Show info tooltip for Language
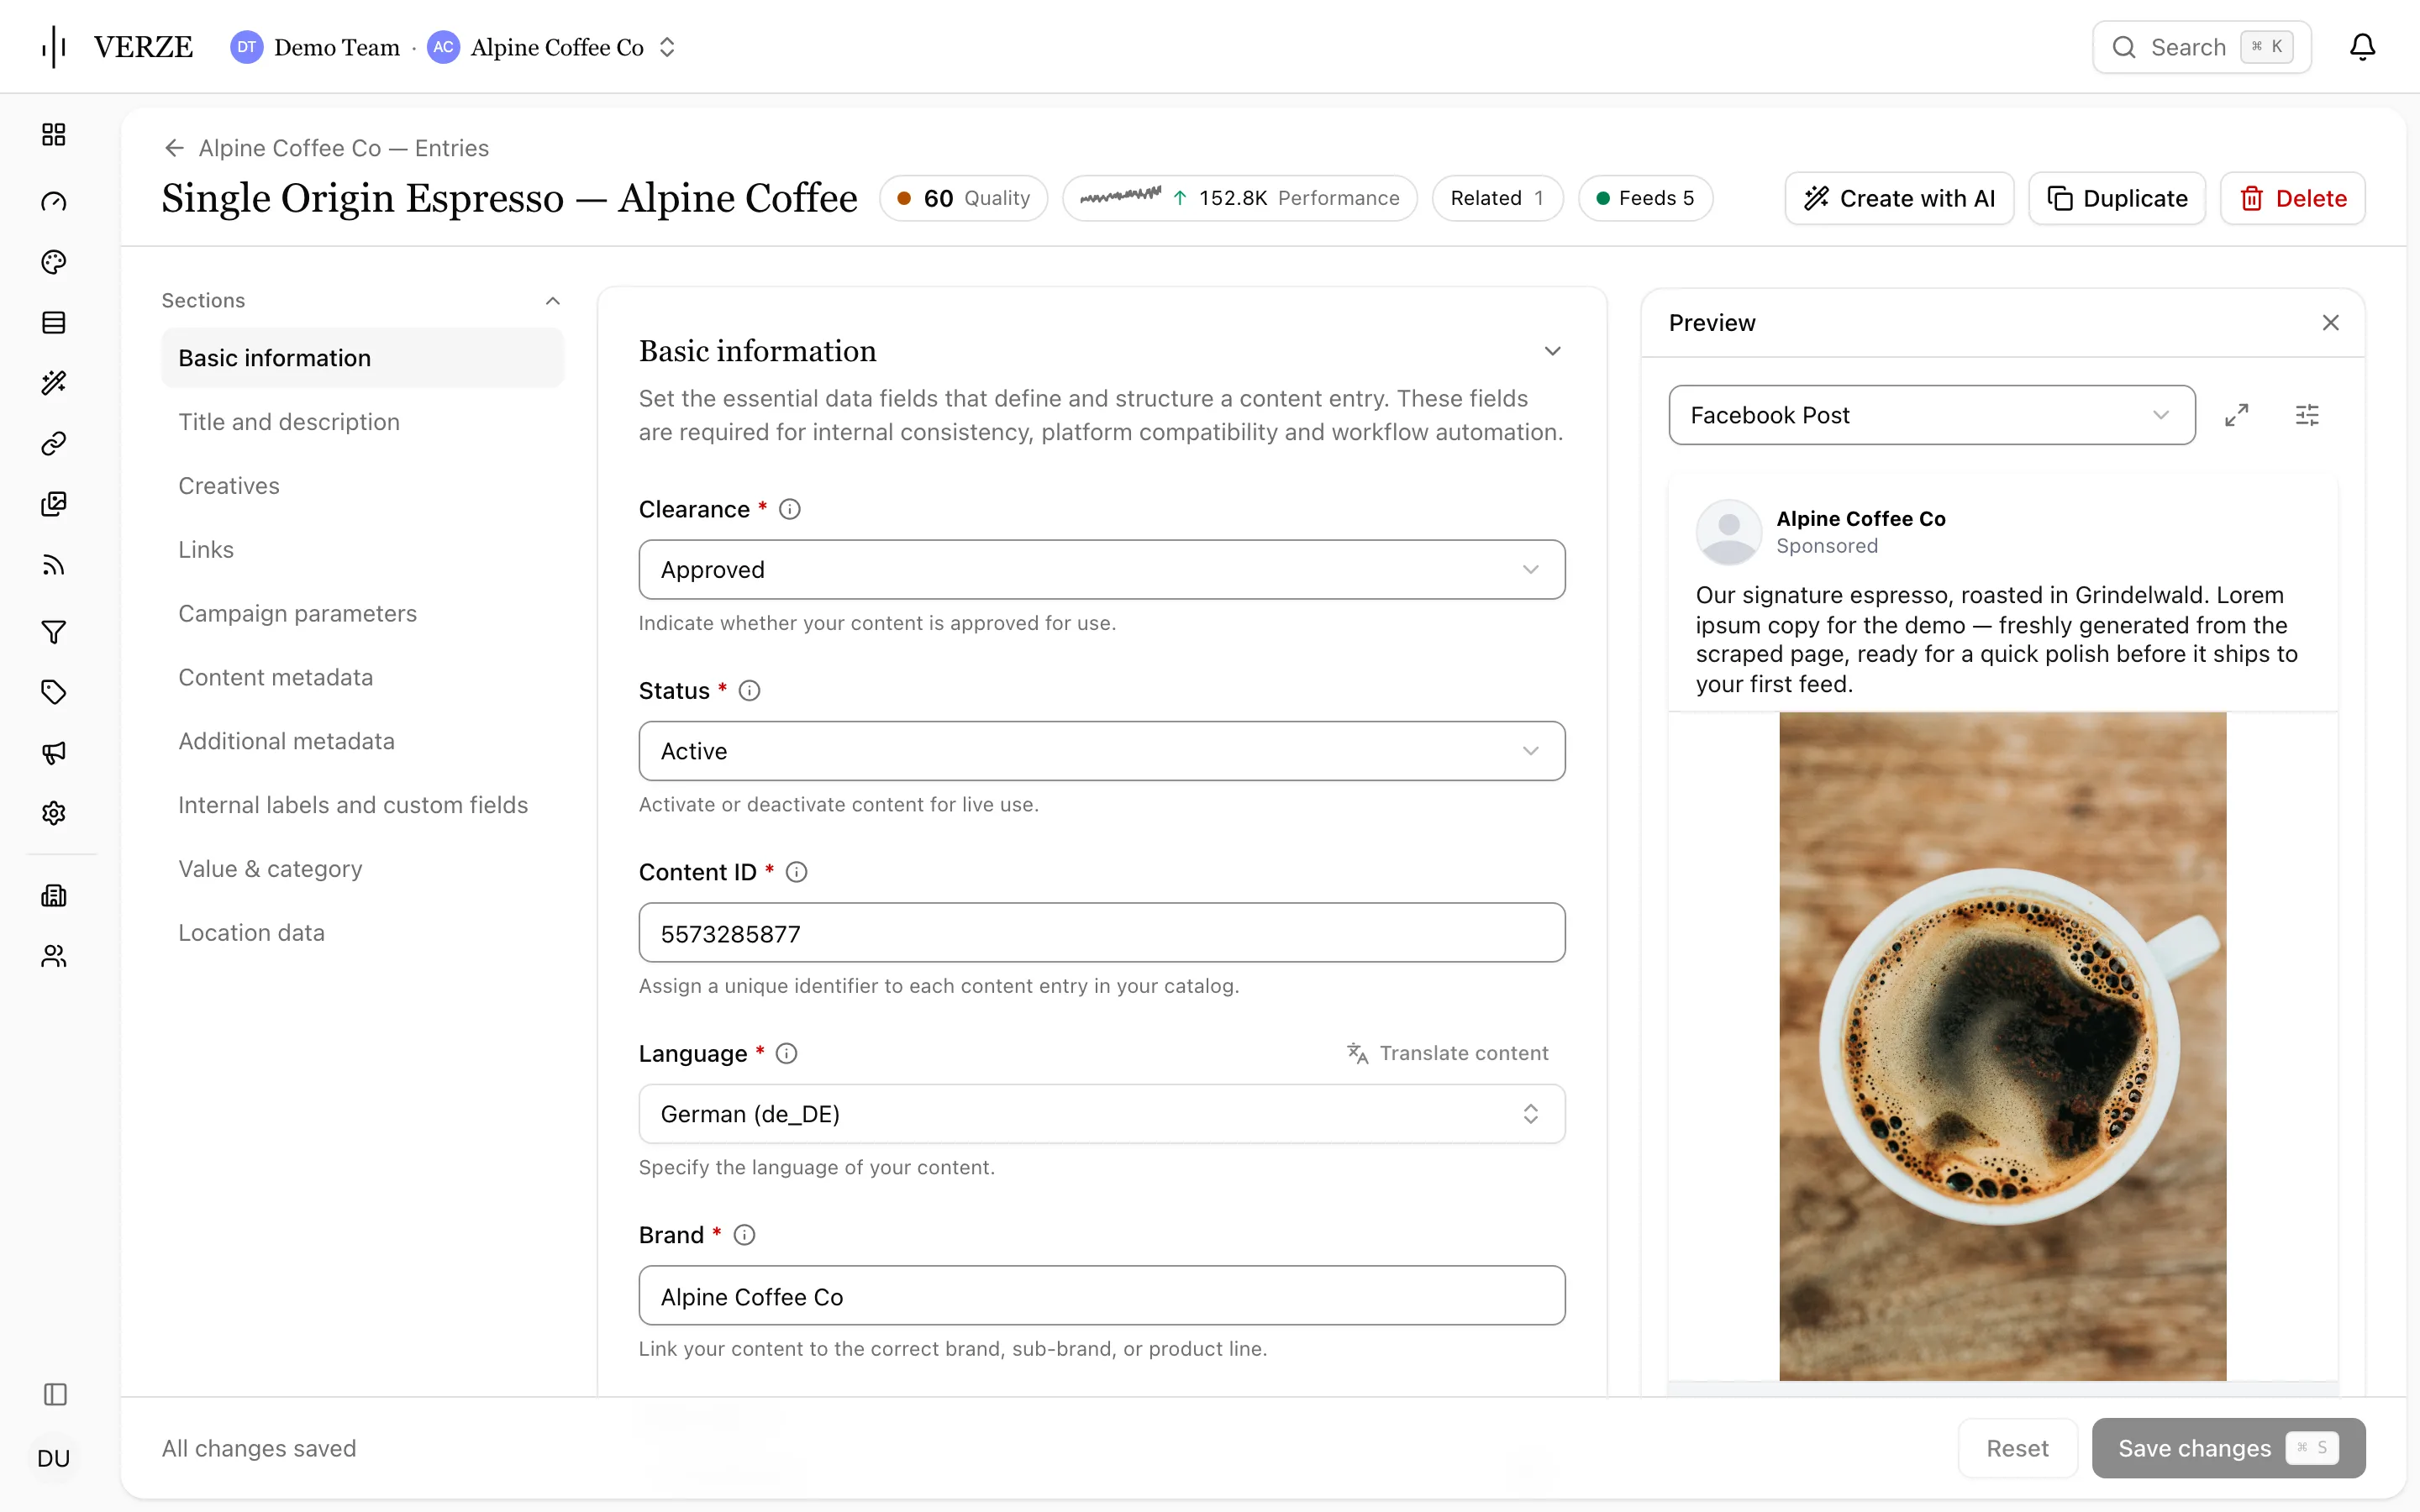Image resolution: width=2420 pixels, height=1512 pixels. pos(786,1053)
